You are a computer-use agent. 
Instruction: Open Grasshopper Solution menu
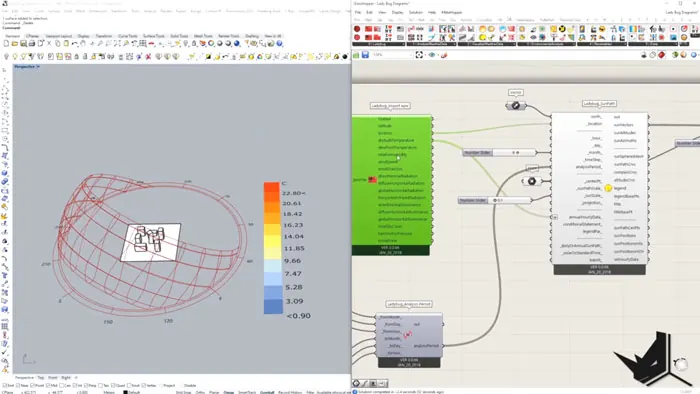coord(416,12)
